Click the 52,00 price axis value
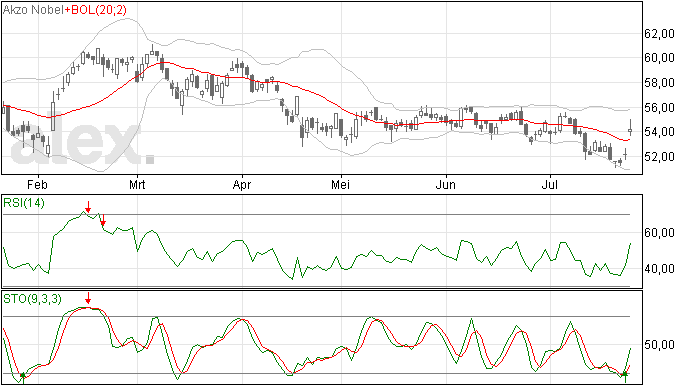Image resolution: width=690 pixels, height=387 pixels. [x=659, y=156]
